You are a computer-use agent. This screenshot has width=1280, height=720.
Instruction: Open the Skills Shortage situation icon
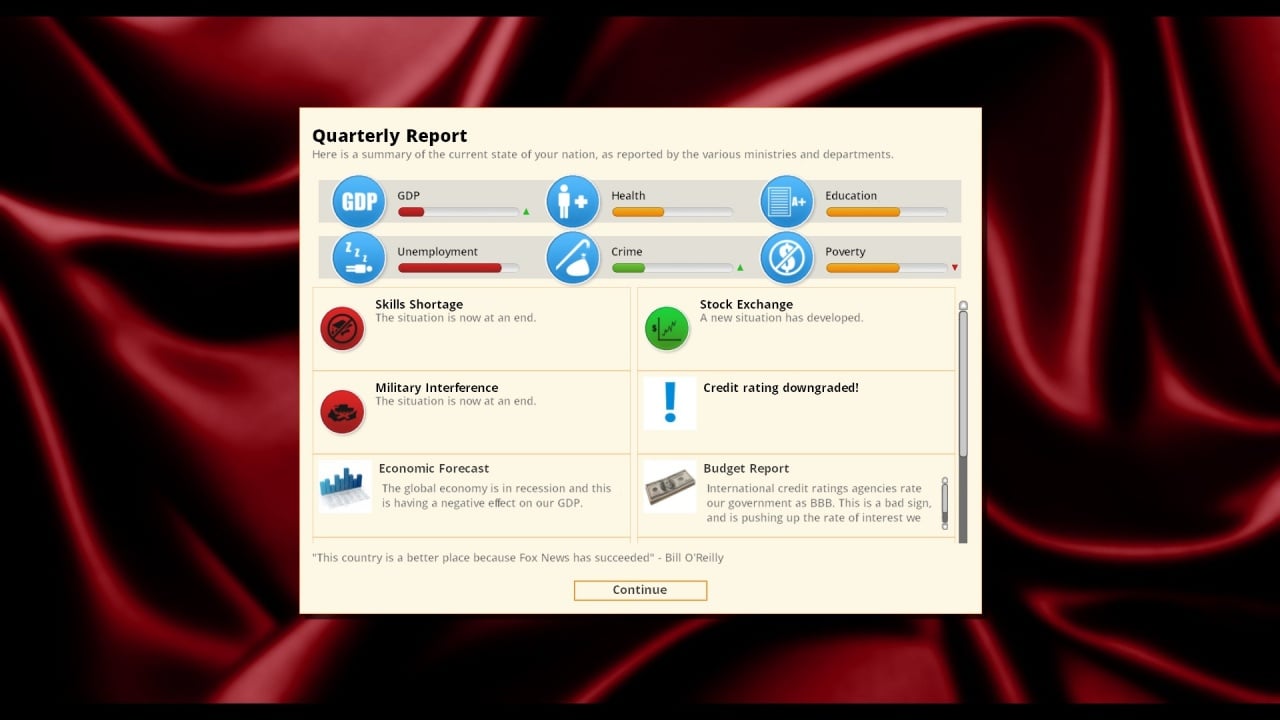coord(342,328)
